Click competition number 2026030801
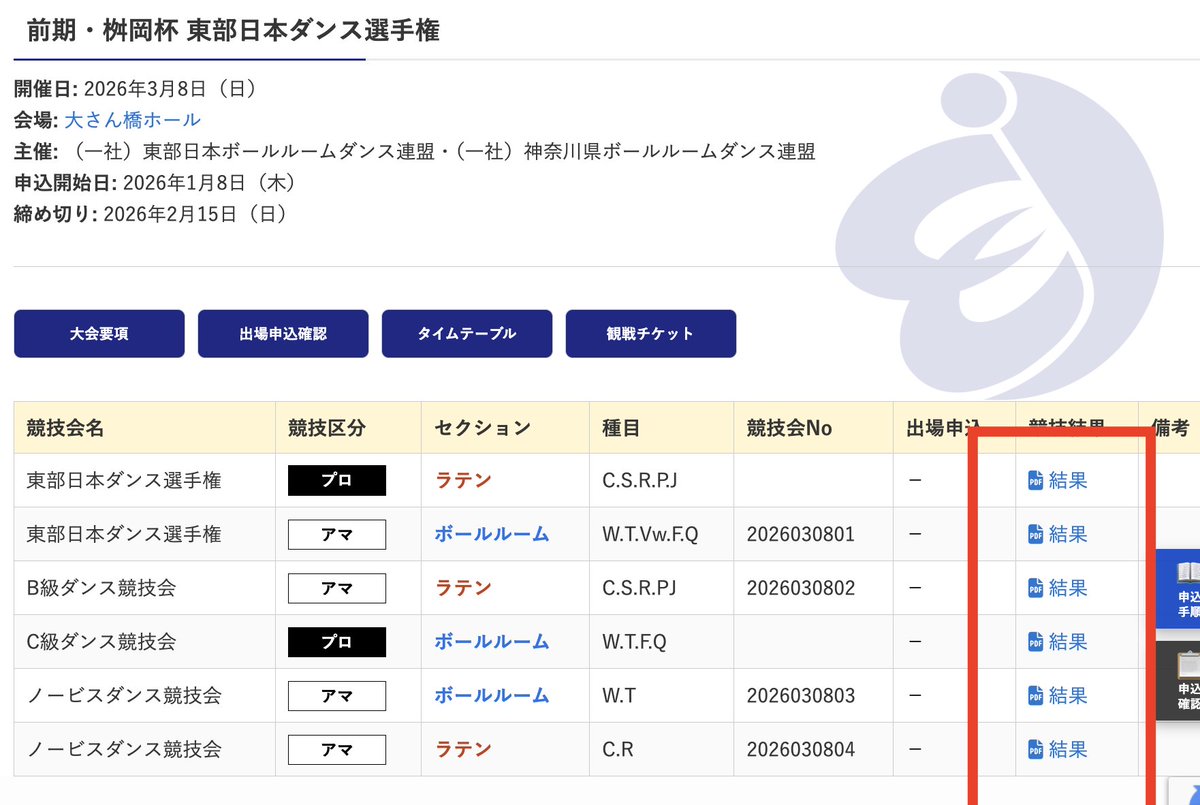The height and width of the screenshot is (805, 1200). (x=801, y=534)
